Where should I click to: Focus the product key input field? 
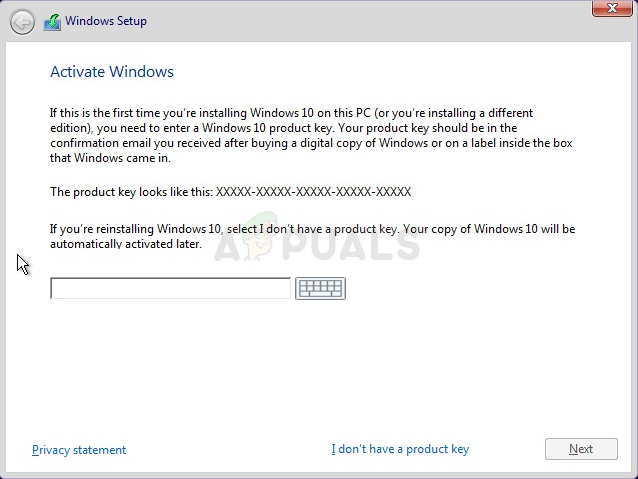tap(170, 288)
